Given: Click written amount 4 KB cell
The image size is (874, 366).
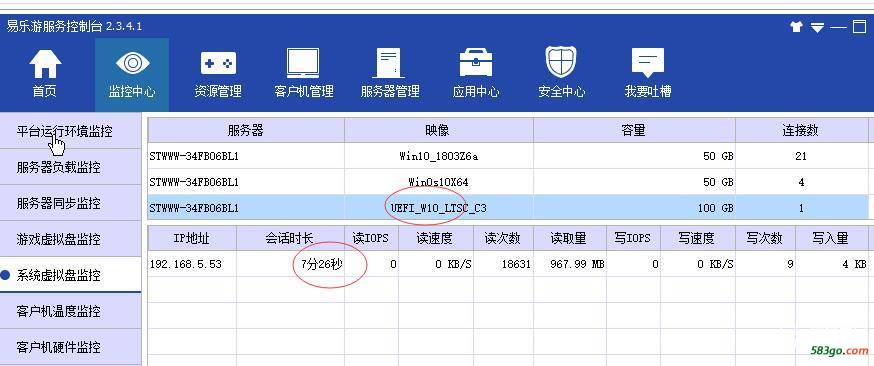Looking at the screenshot, I should 831,264.
